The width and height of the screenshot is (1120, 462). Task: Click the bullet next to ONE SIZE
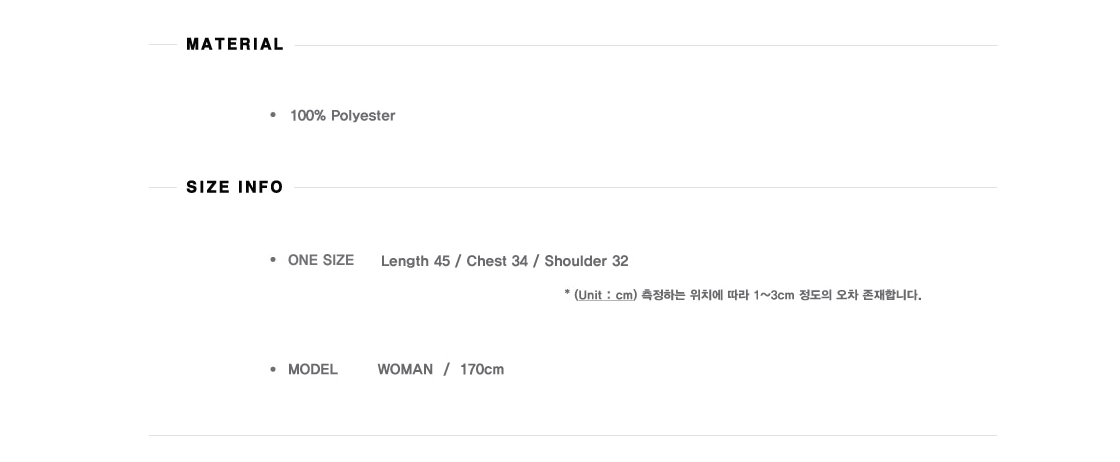(x=273, y=260)
